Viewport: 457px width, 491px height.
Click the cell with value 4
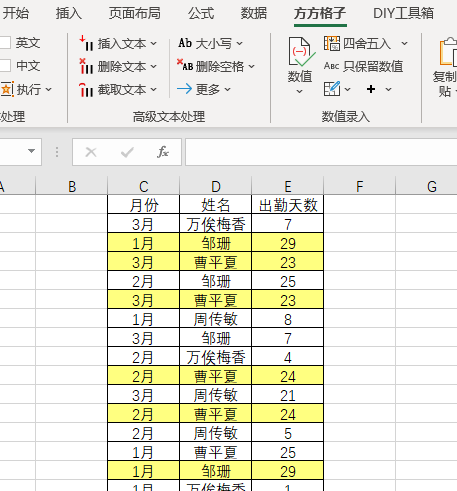(x=288, y=357)
